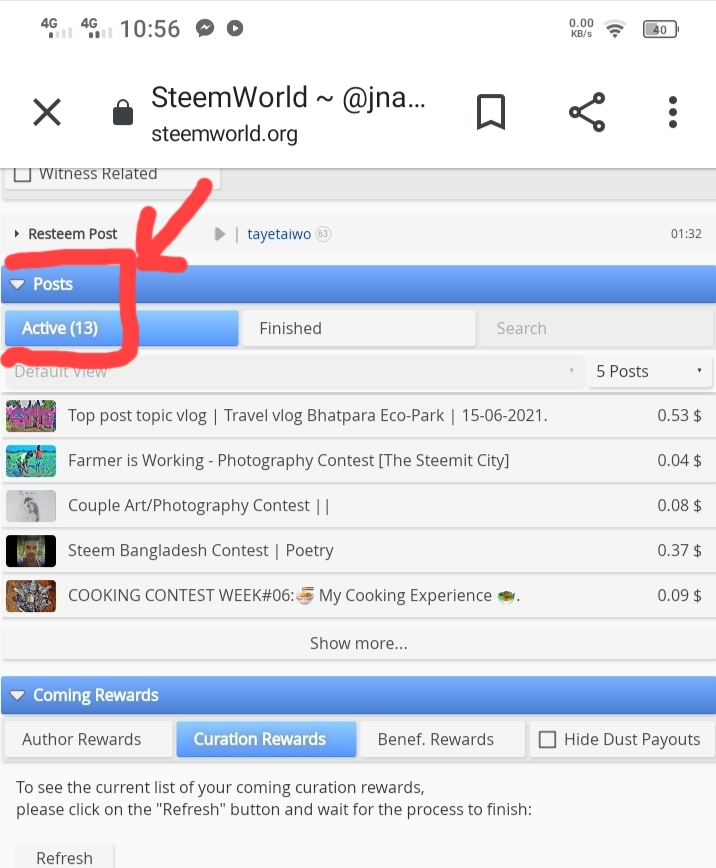The width and height of the screenshot is (716, 868).
Task: Tap the battery indicator
Action: (x=661, y=29)
